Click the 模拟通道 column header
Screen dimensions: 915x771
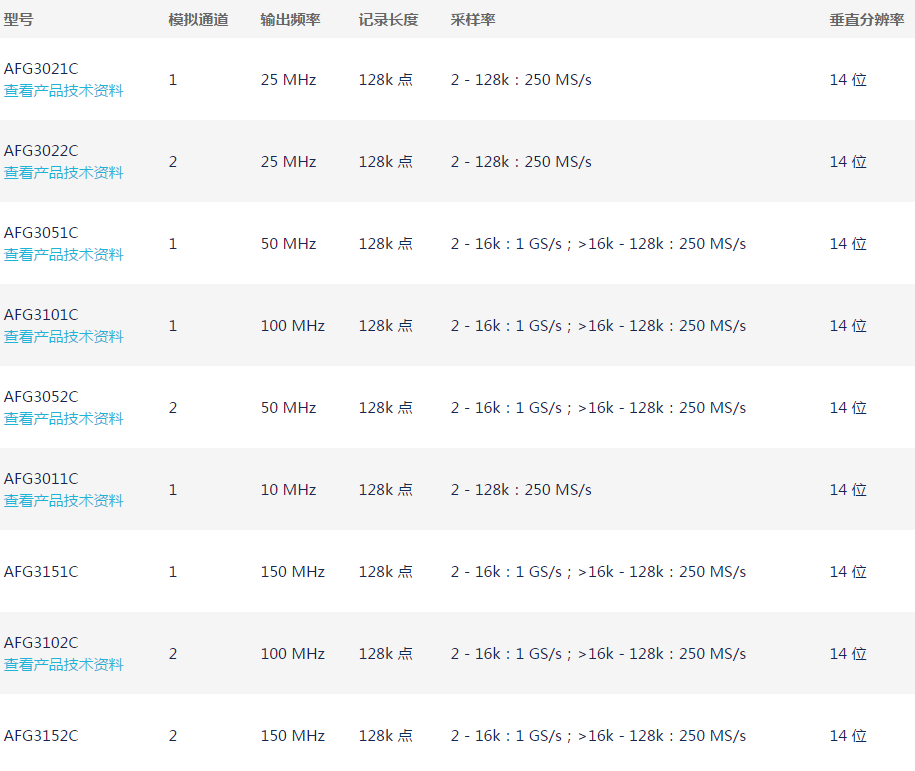(198, 20)
